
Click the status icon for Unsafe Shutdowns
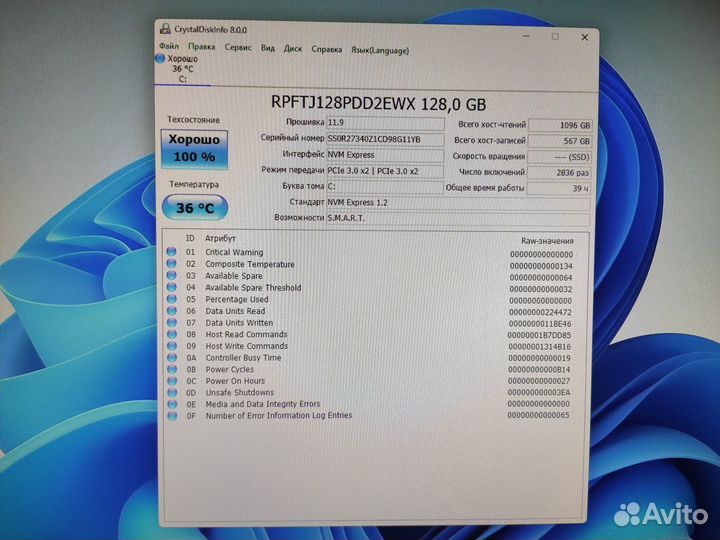(x=172, y=392)
